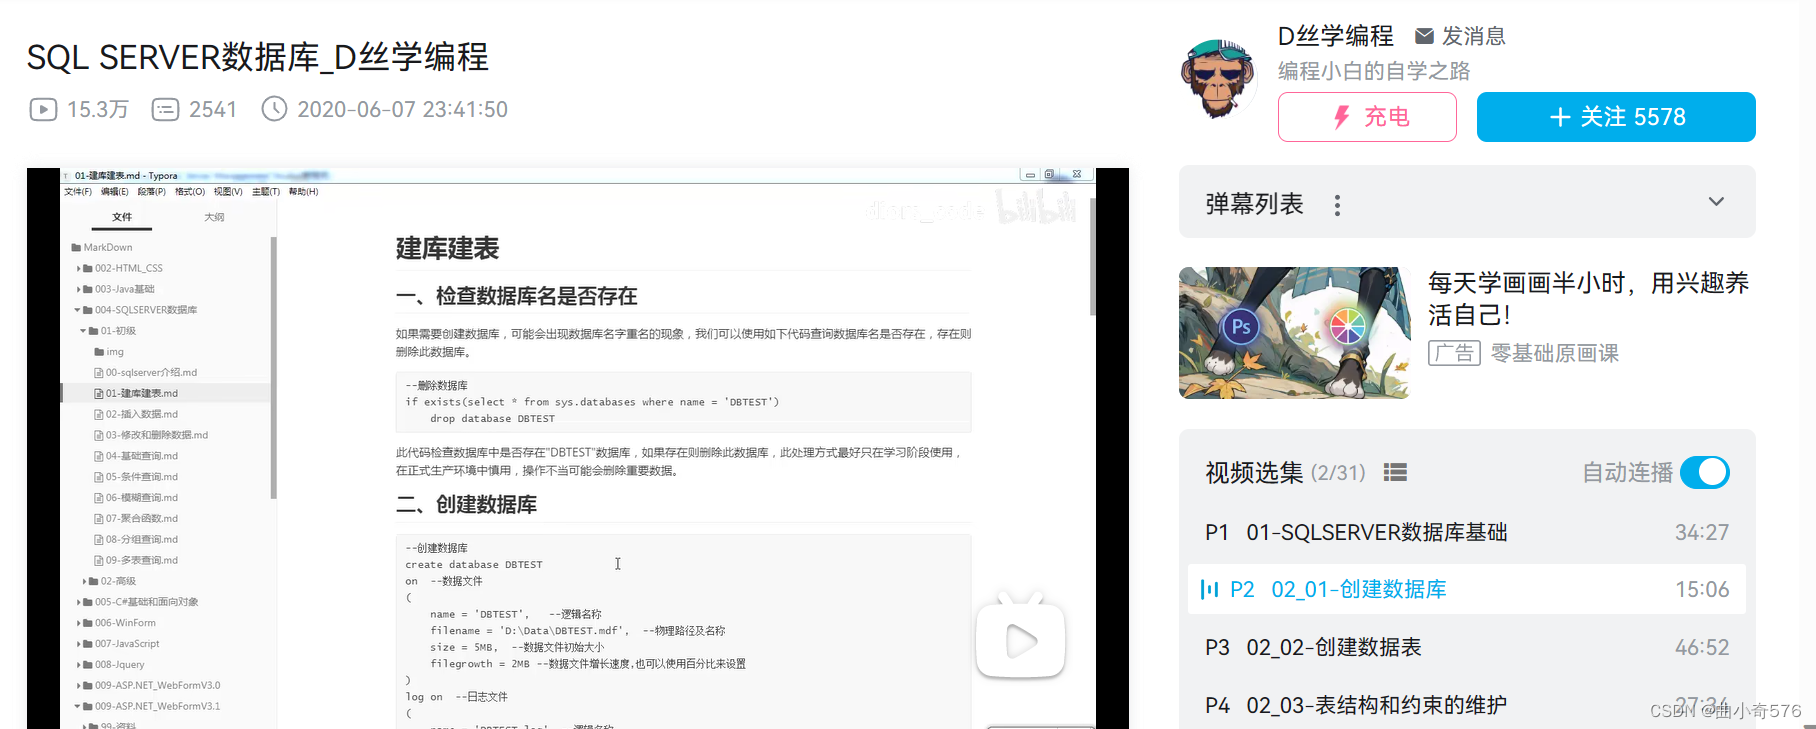Image resolution: width=1816 pixels, height=729 pixels.
Task: Click the folder icon of 006-WinForm
Action: click(x=88, y=623)
